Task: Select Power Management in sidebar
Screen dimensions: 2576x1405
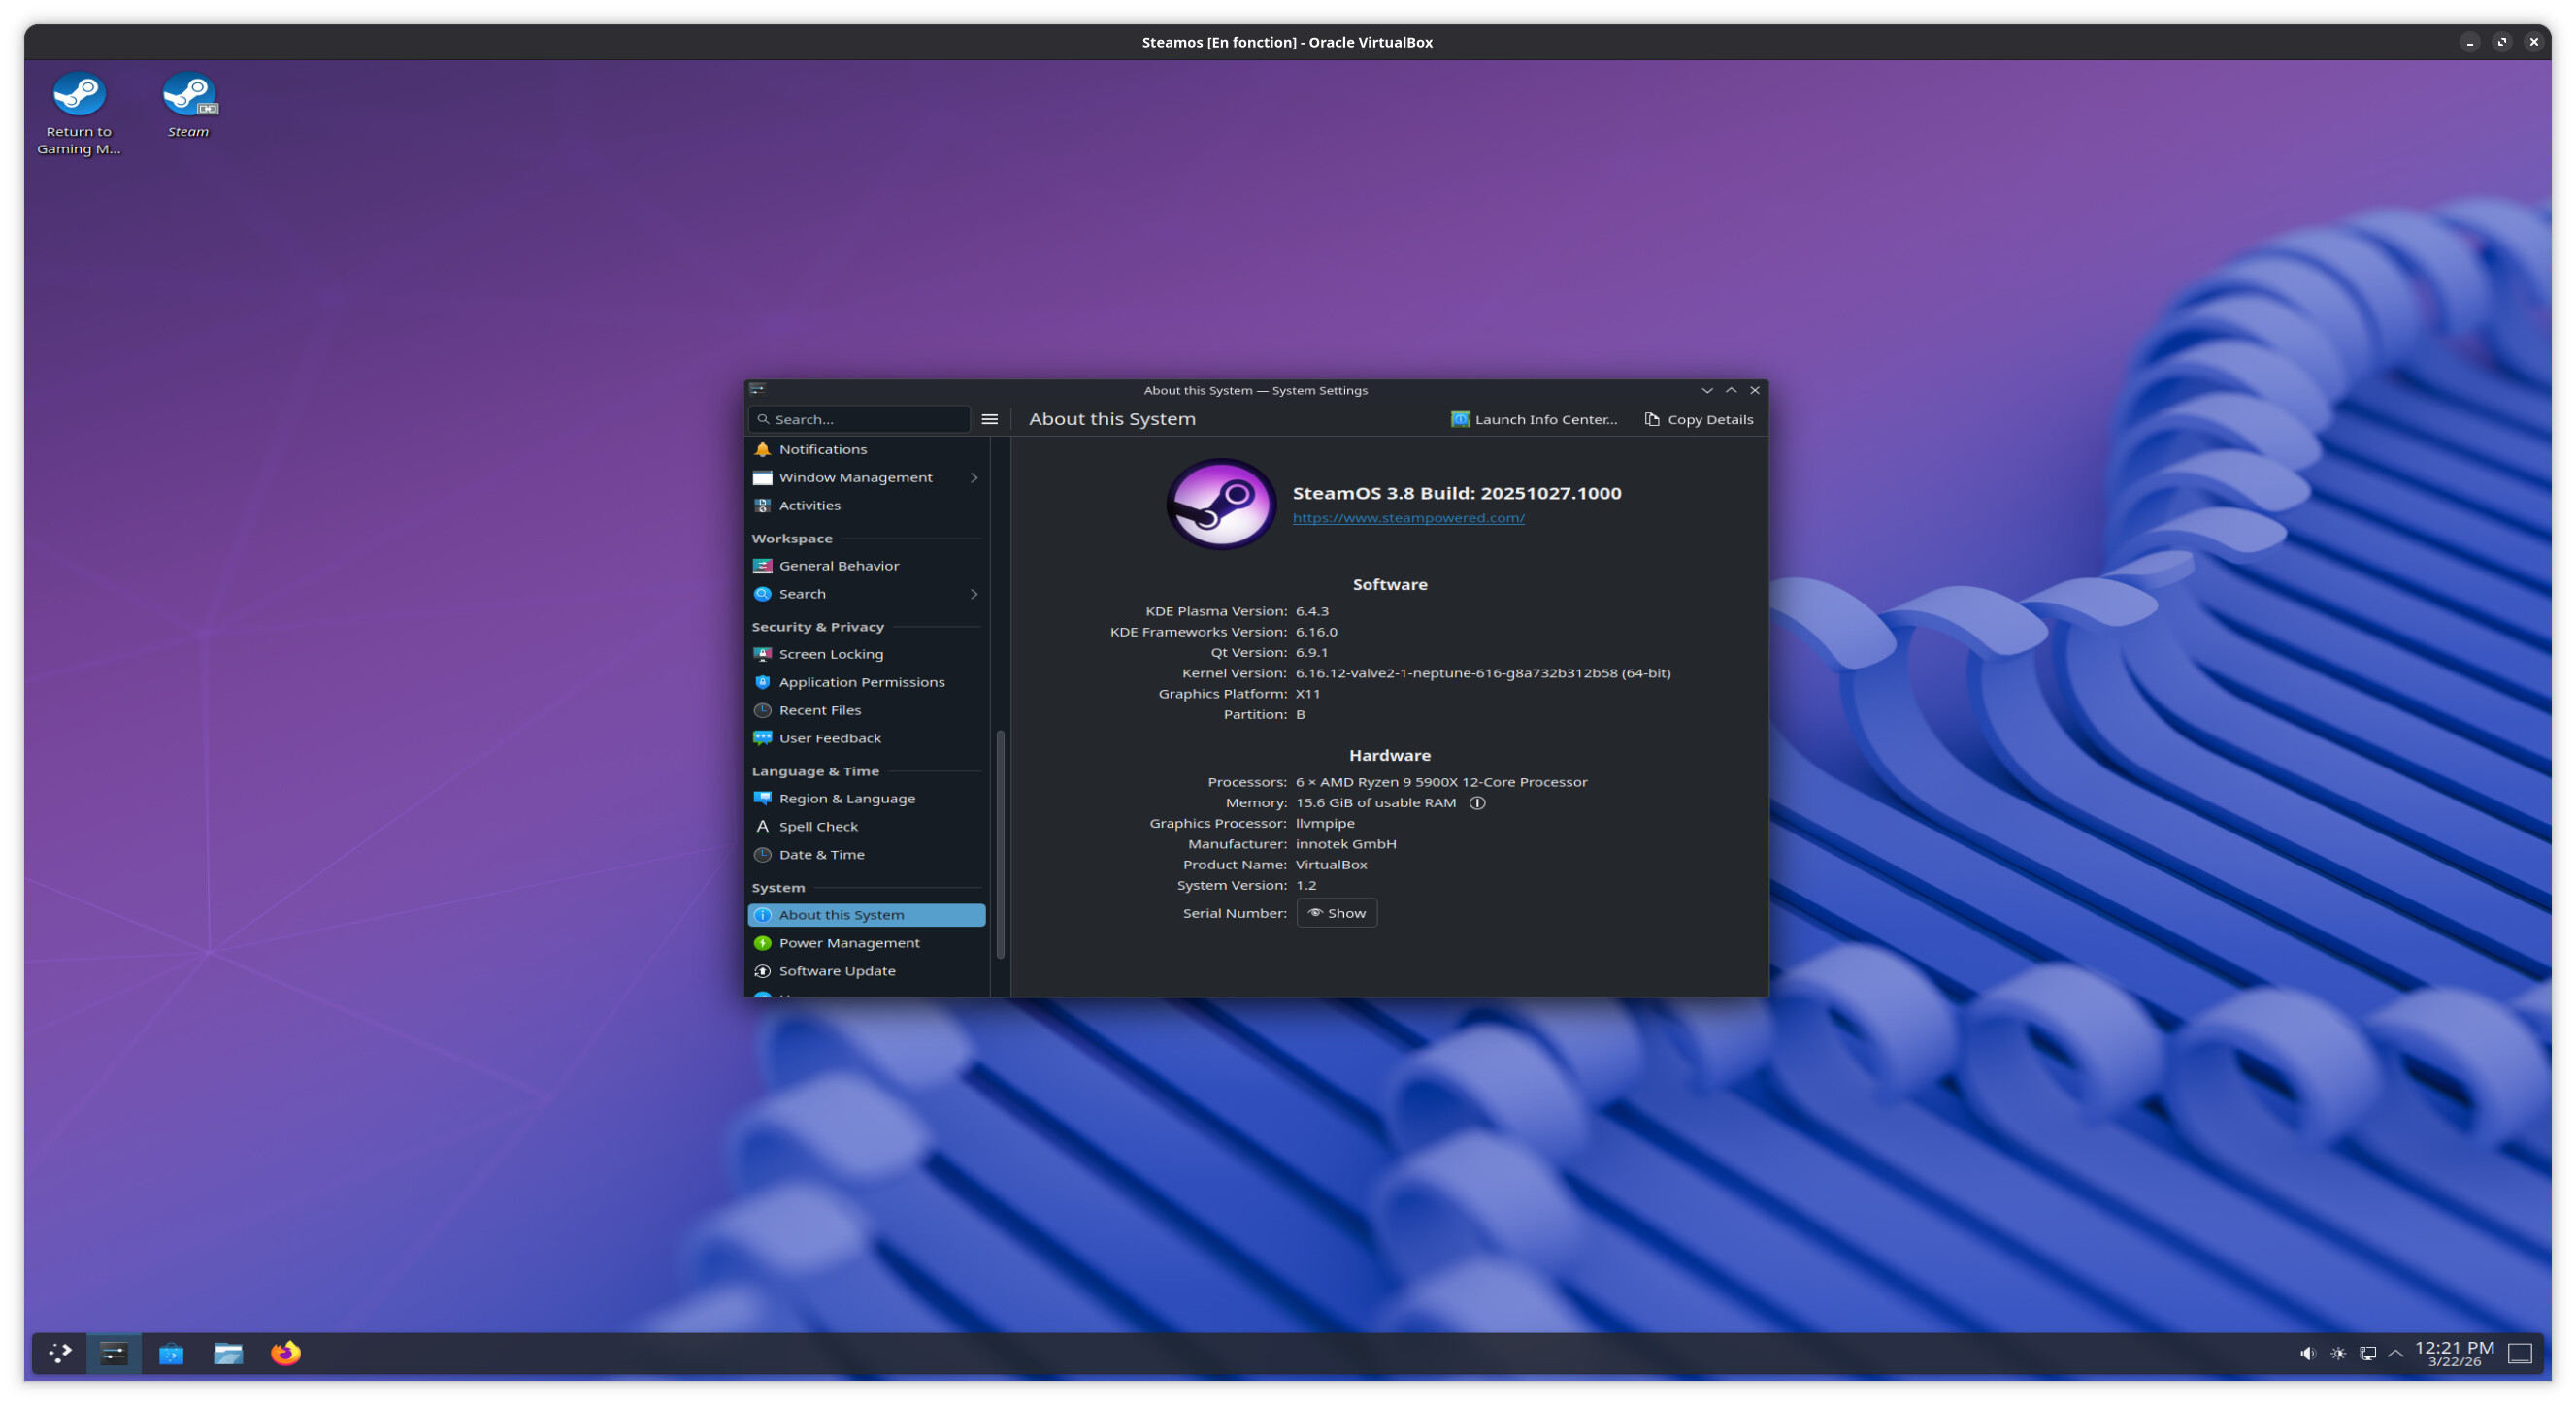Action: [849, 943]
